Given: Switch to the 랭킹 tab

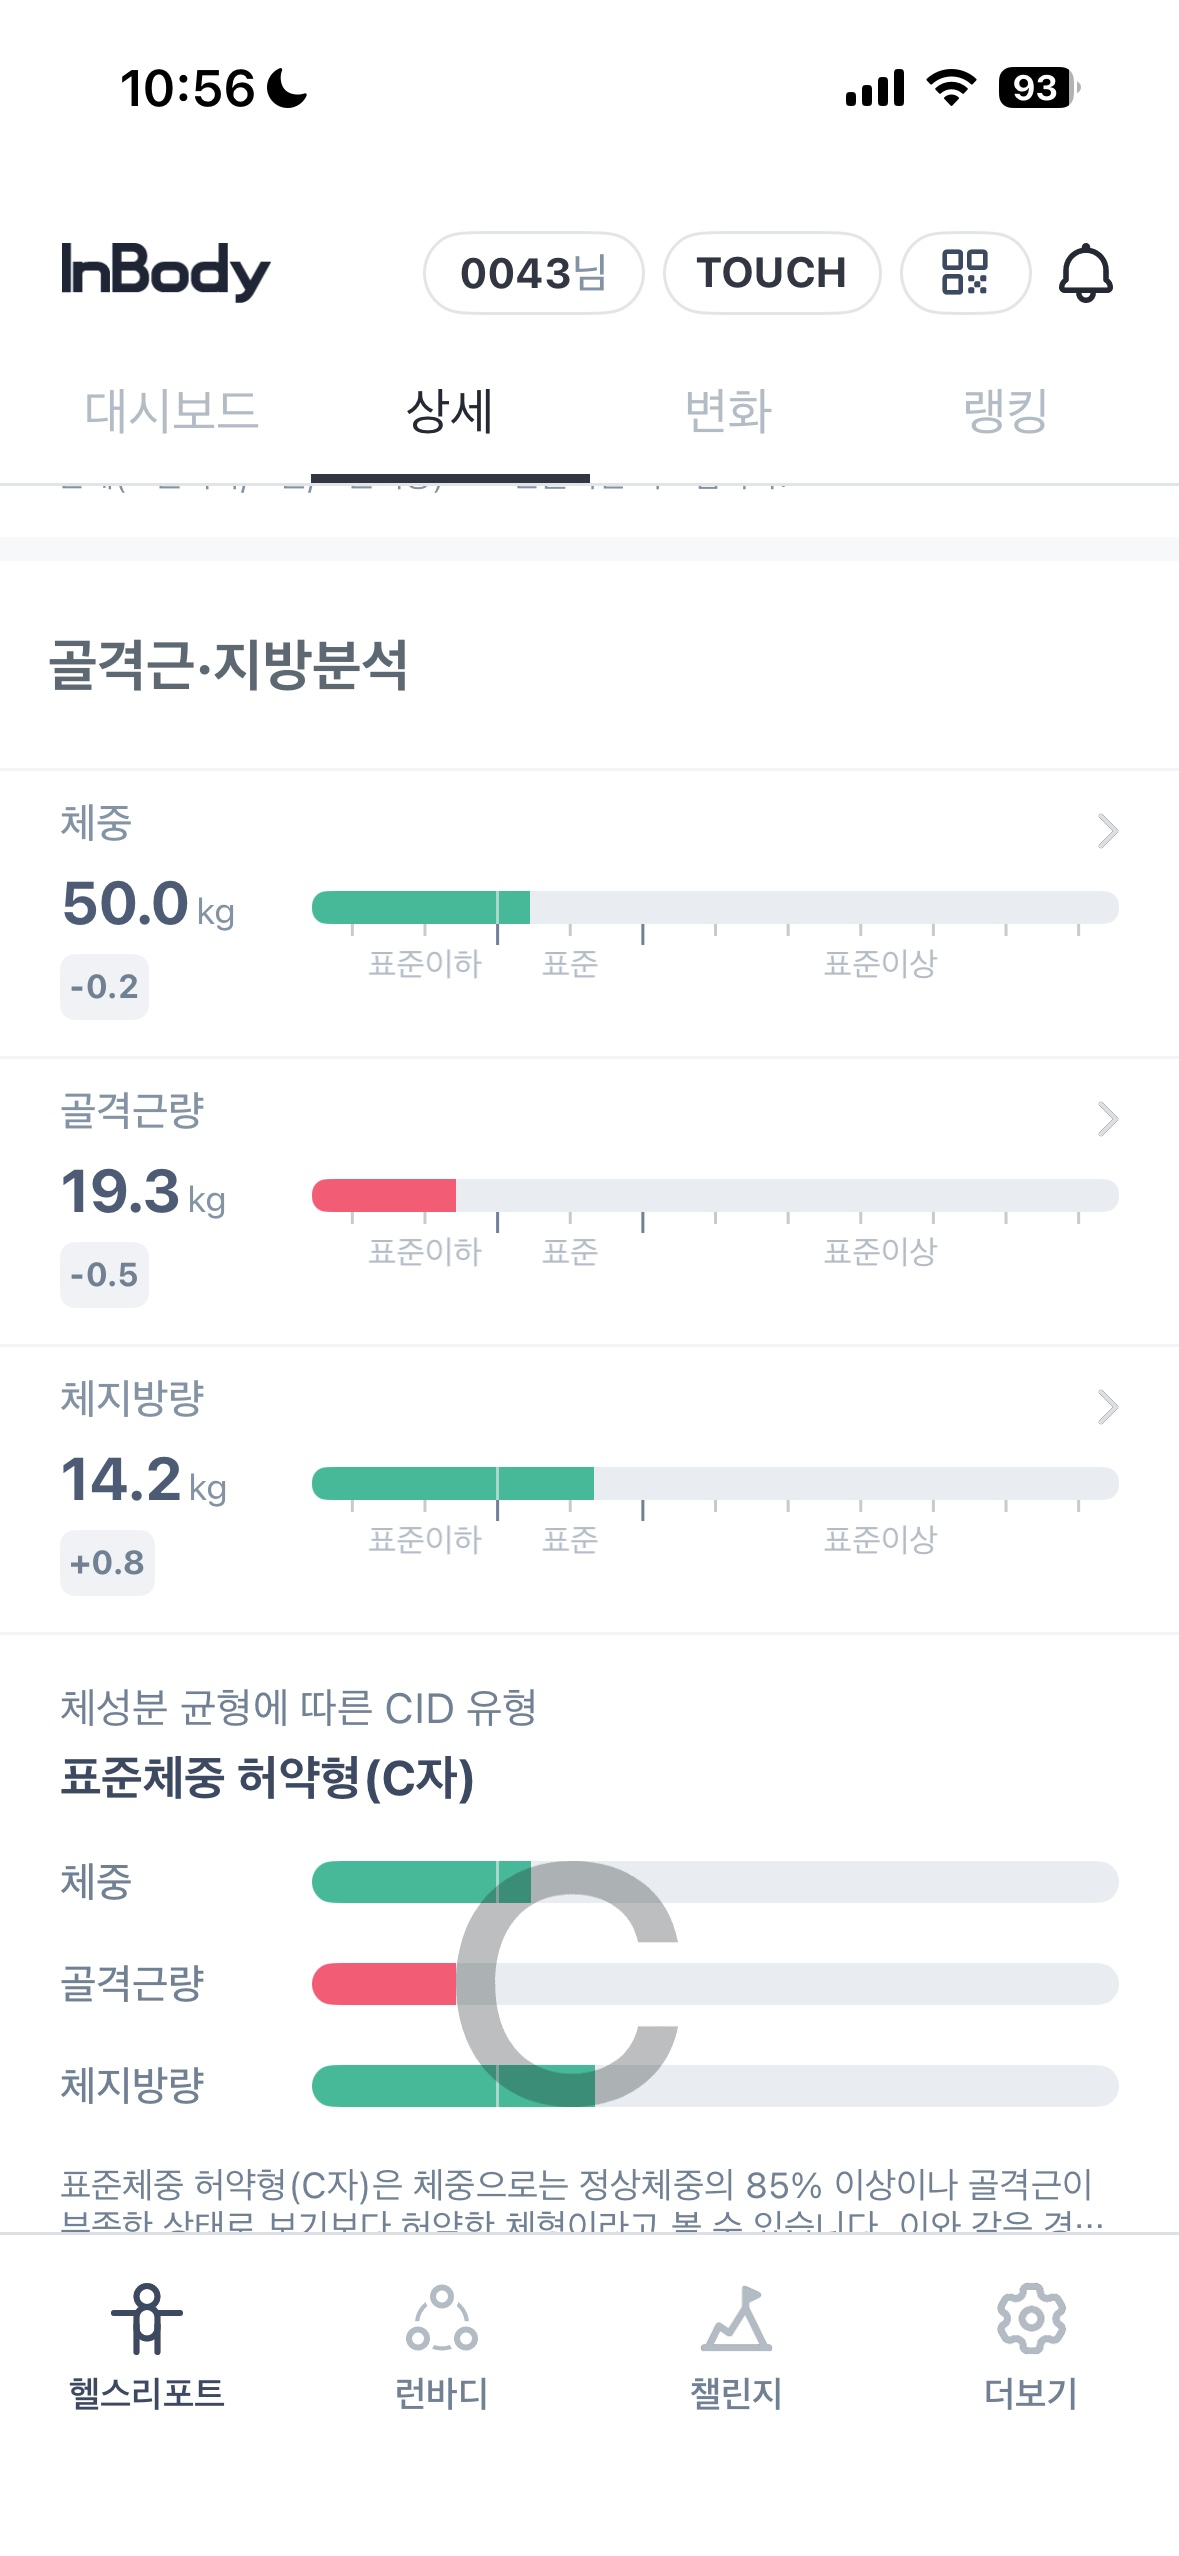Looking at the screenshot, I should click(1005, 411).
